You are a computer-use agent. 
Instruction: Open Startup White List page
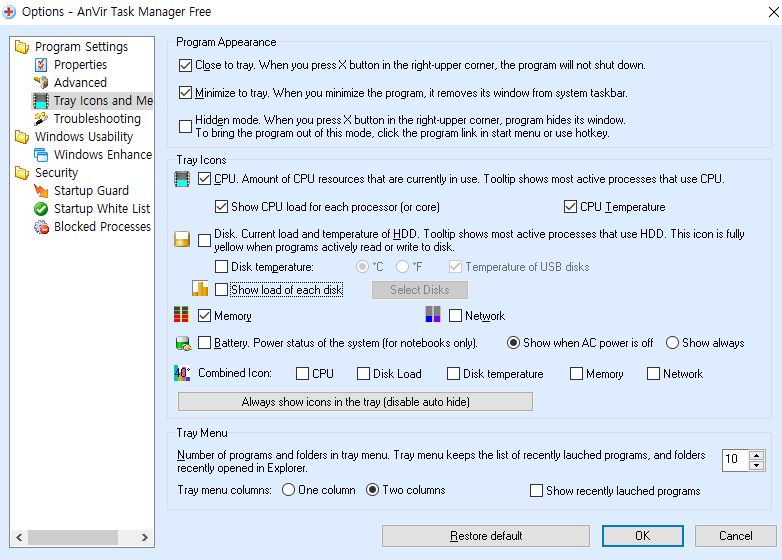pyautogui.click(x=102, y=208)
